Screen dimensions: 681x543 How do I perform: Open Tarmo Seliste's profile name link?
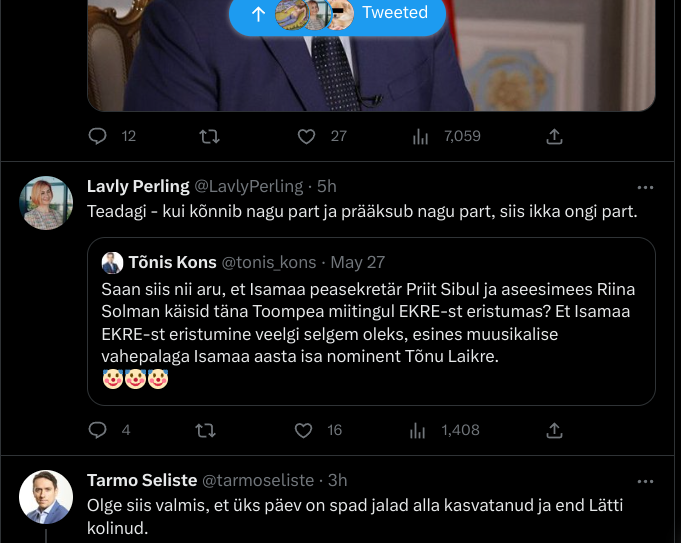[140, 480]
